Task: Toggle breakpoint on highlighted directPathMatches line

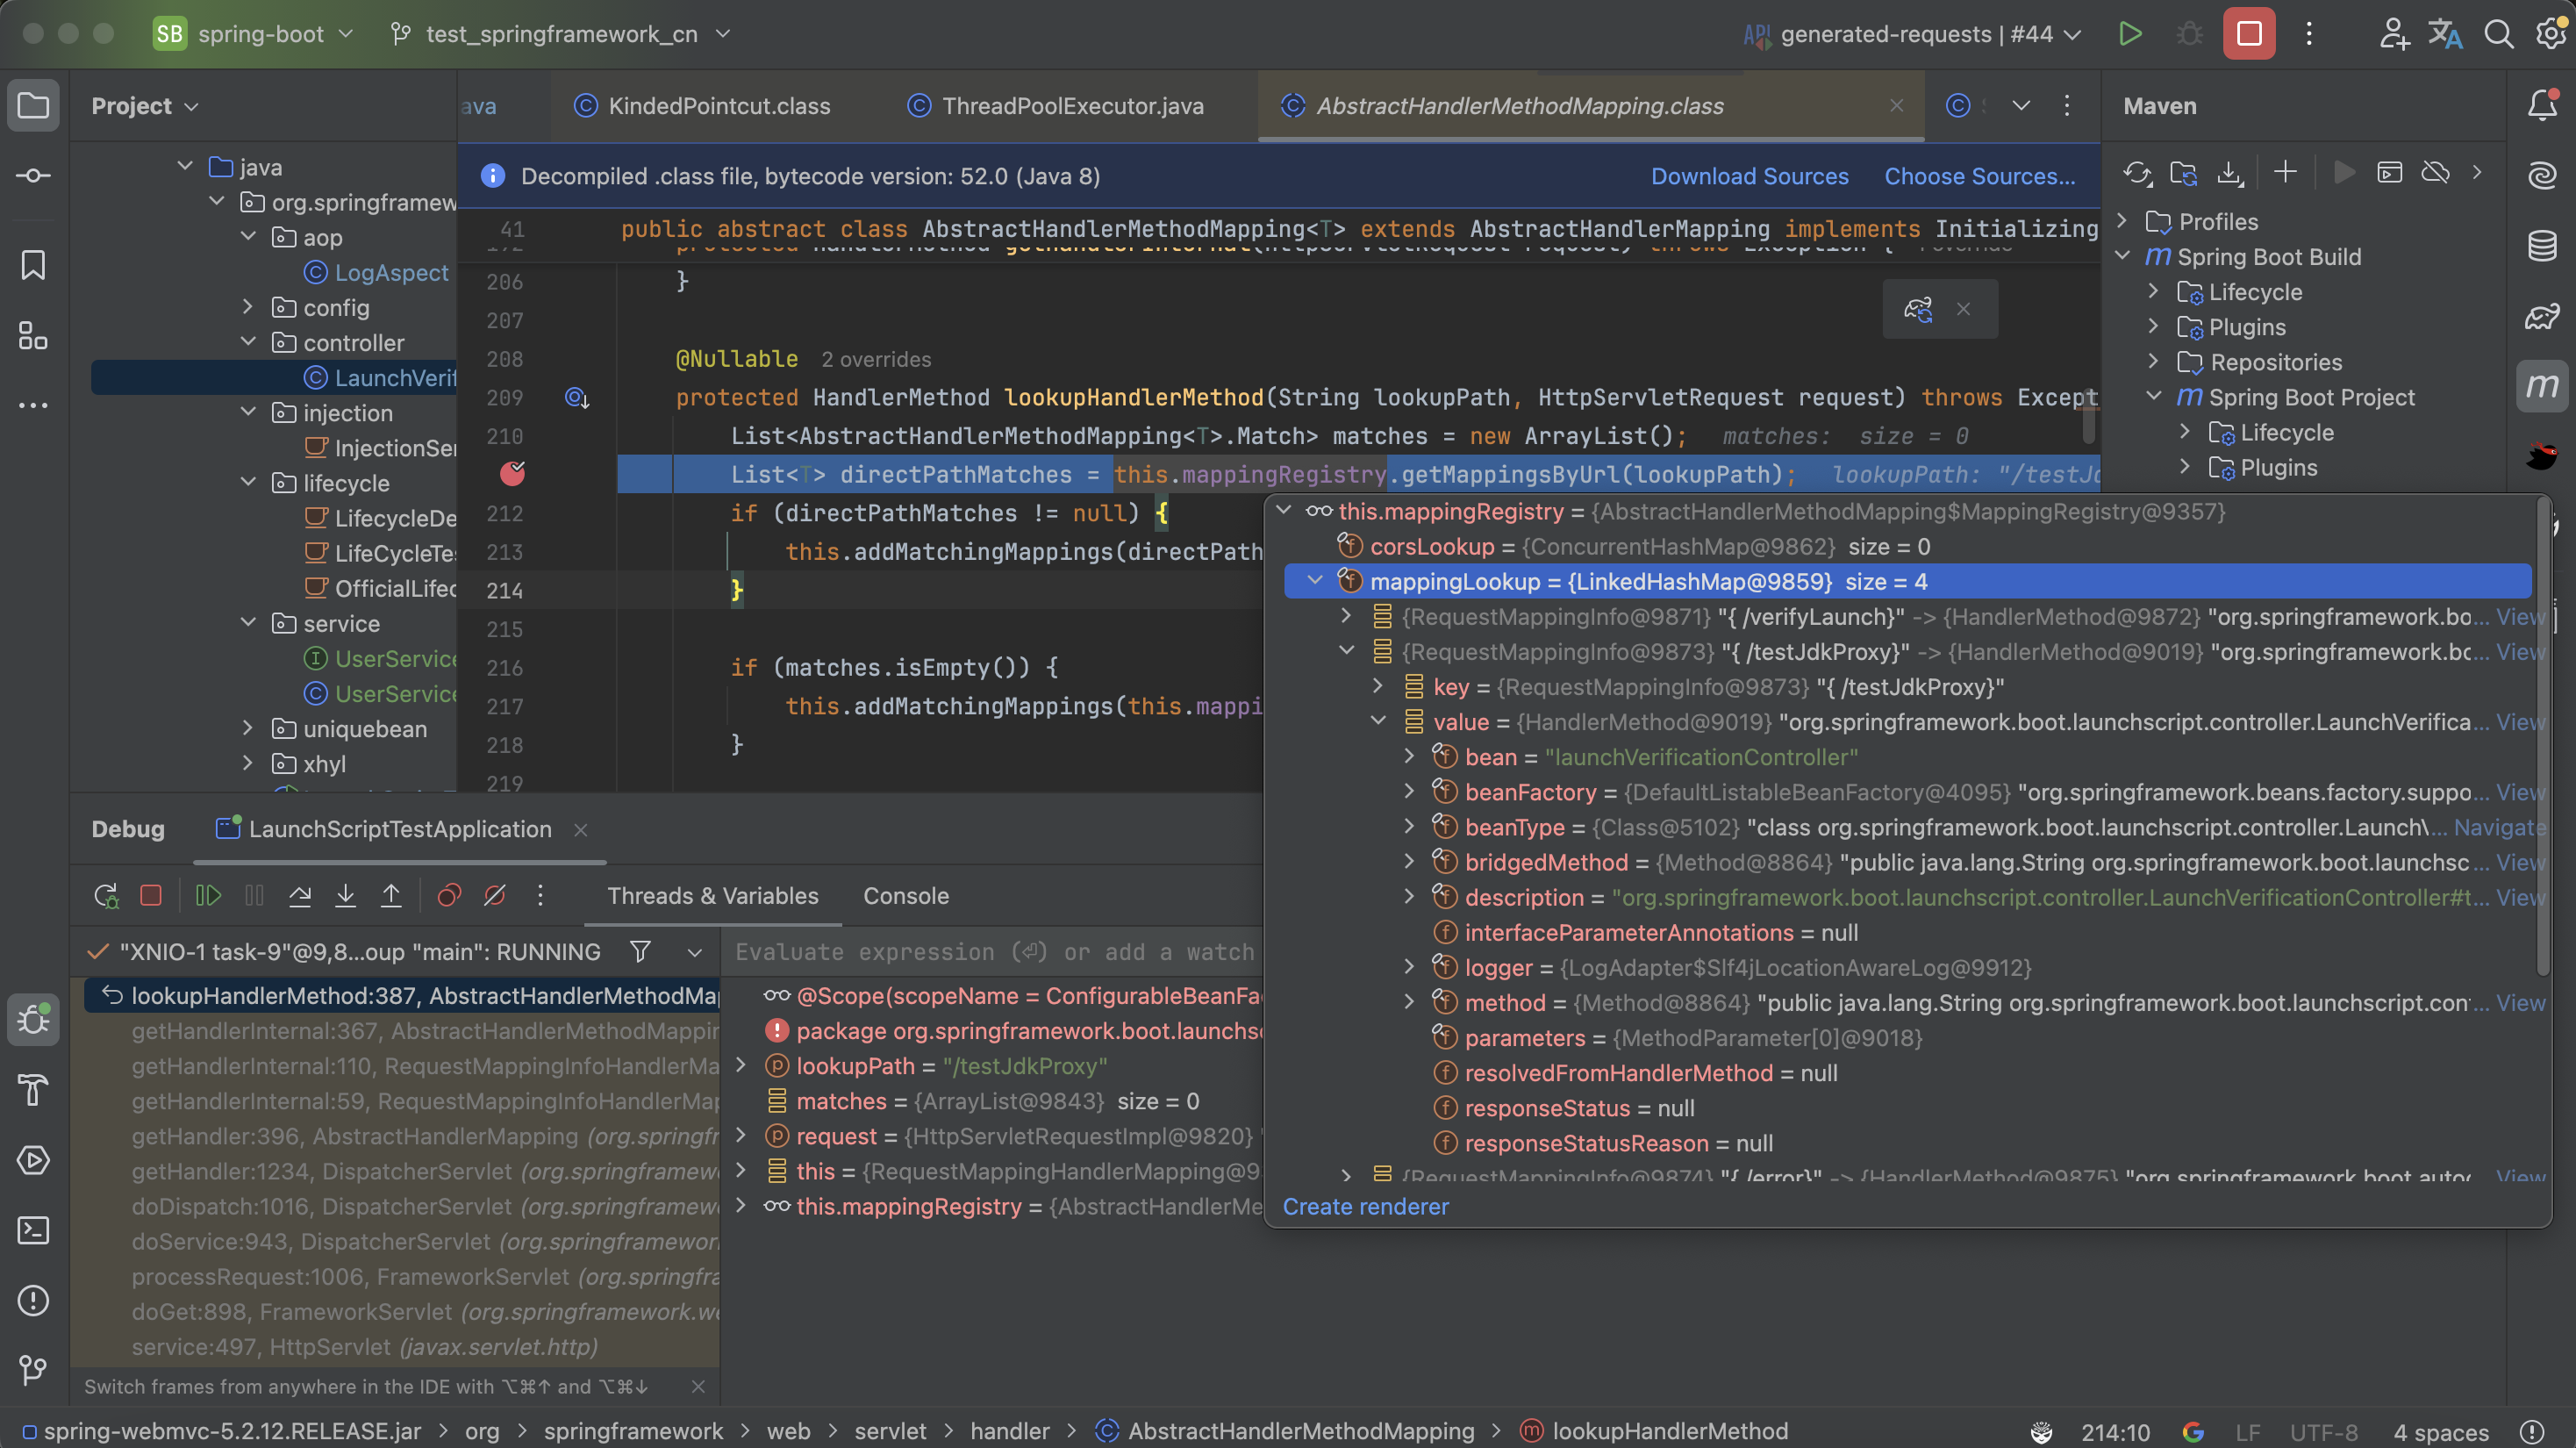Action: pyautogui.click(x=512, y=474)
